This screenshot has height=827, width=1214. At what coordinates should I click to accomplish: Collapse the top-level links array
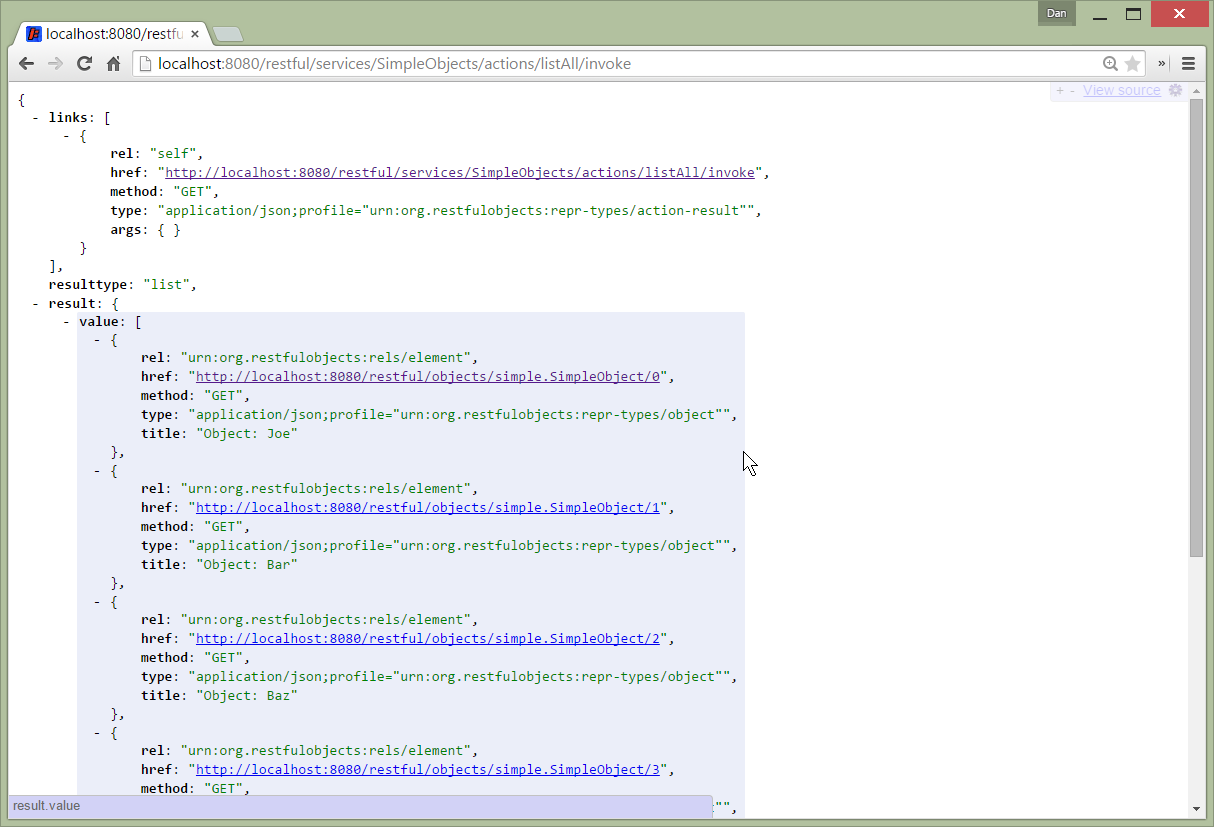pos(36,118)
